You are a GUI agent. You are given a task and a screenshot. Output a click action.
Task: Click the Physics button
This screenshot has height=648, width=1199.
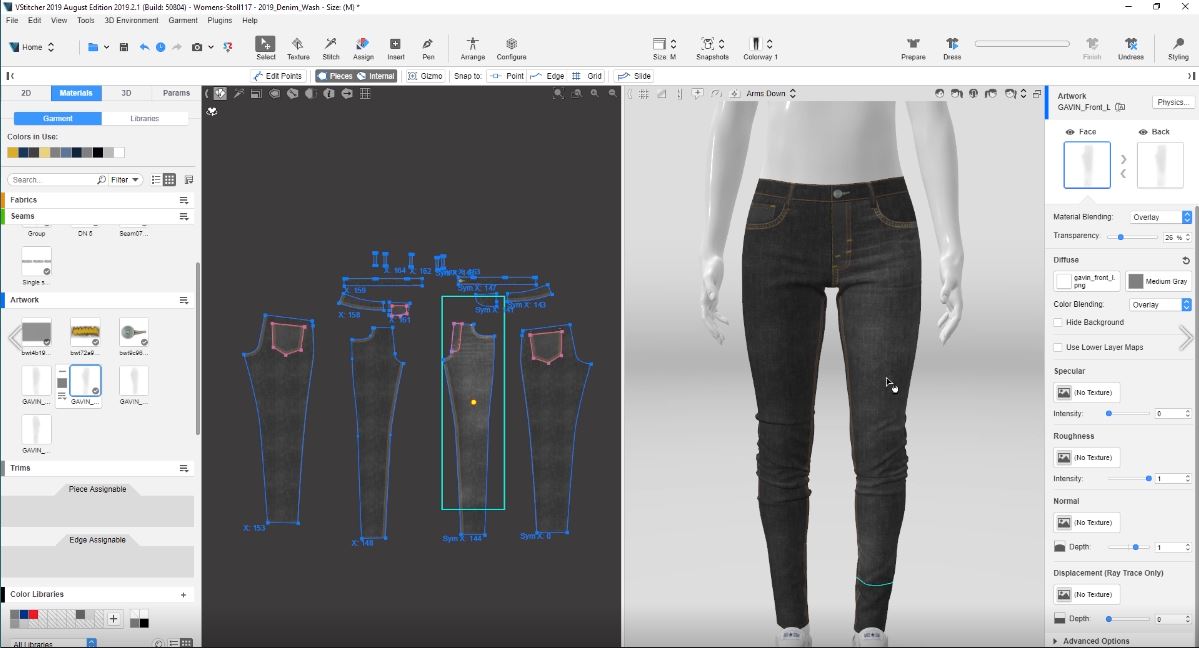click(x=1172, y=102)
